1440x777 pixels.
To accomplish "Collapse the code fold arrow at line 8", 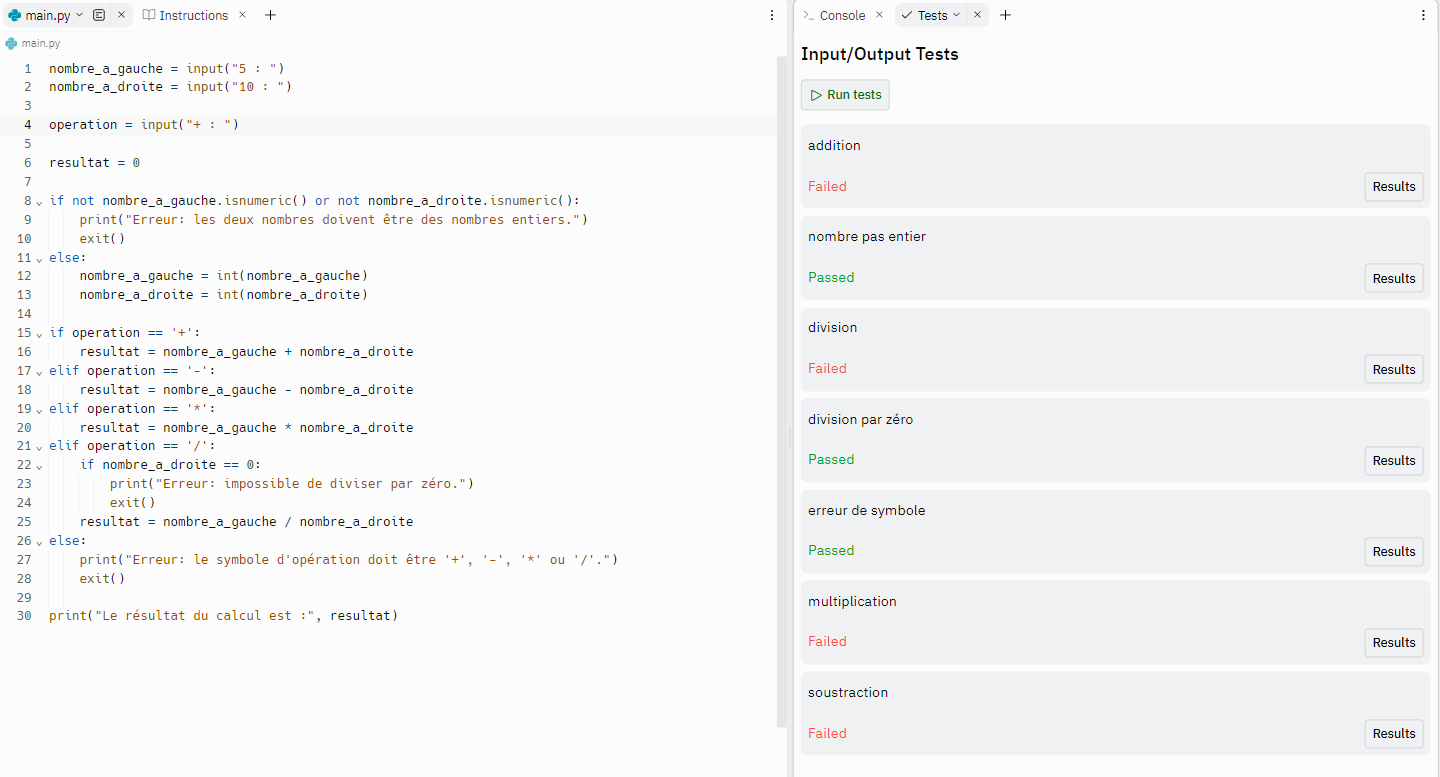I will tap(39, 201).
